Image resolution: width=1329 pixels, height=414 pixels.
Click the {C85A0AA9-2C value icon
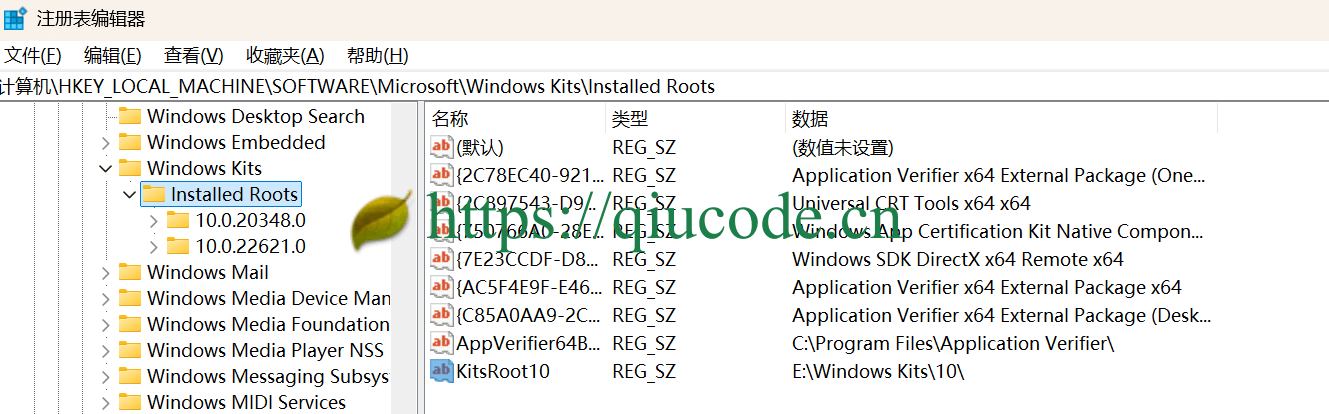[441, 315]
